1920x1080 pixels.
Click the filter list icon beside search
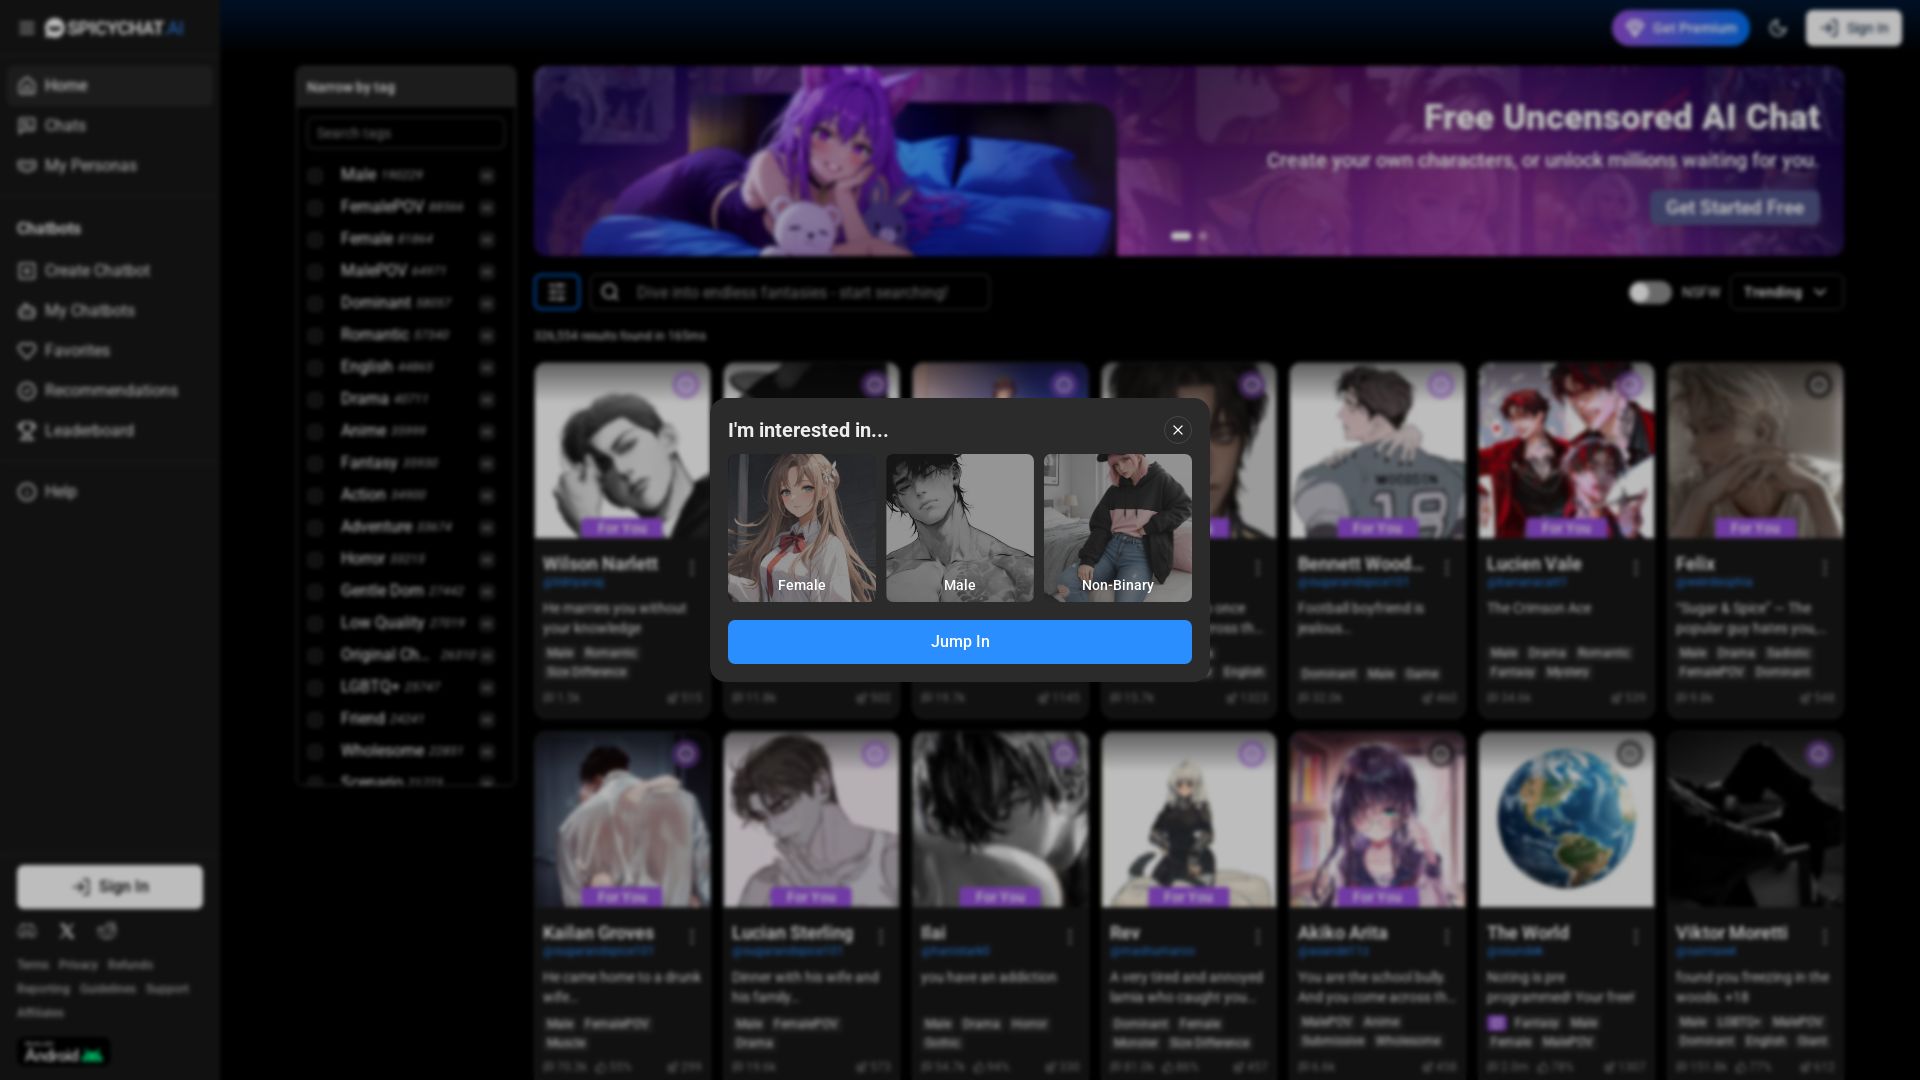(557, 292)
